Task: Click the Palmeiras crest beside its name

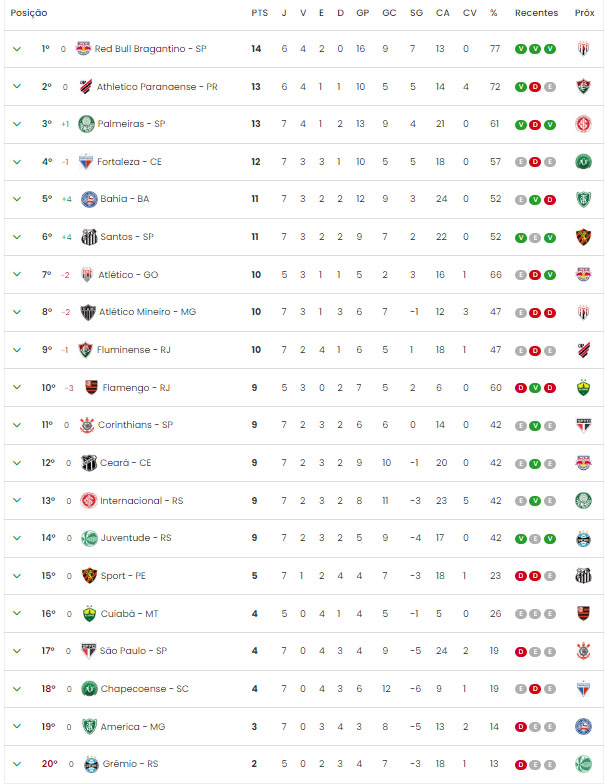Action: 86,124
